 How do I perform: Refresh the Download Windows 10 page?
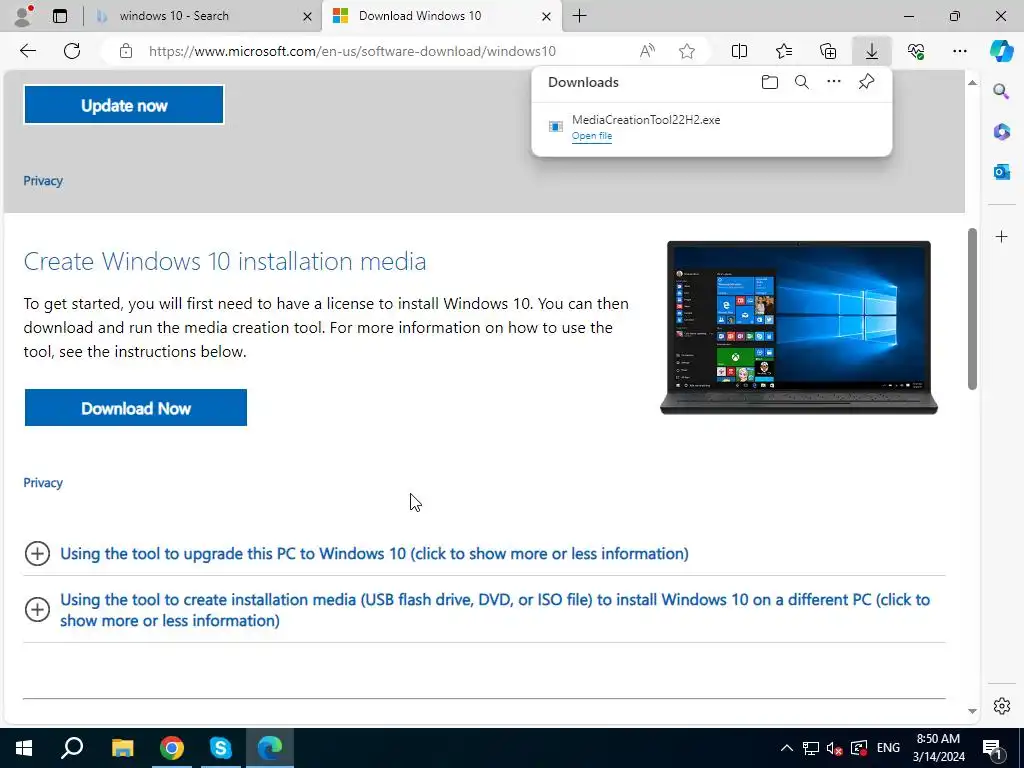(x=72, y=51)
